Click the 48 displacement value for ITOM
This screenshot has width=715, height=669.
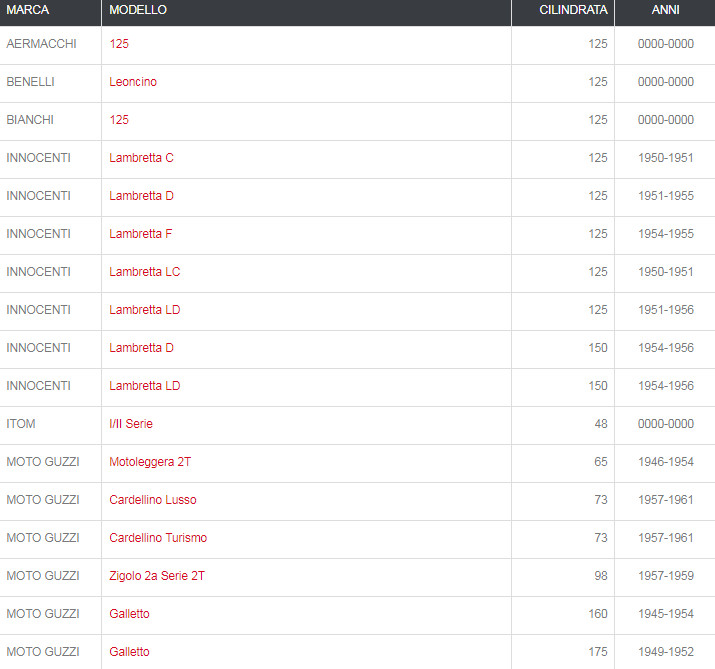pyautogui.click(x=601, y=424)
